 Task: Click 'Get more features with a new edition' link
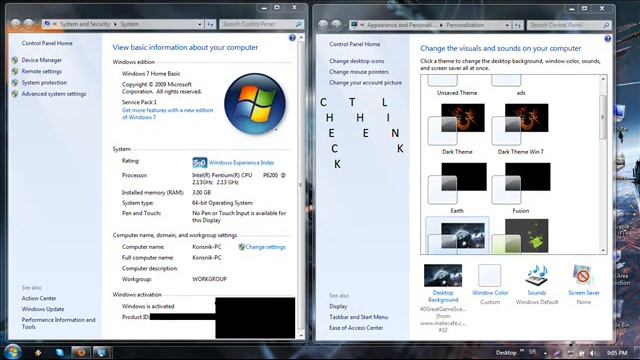pyautogui.click(x=167, y=113)
